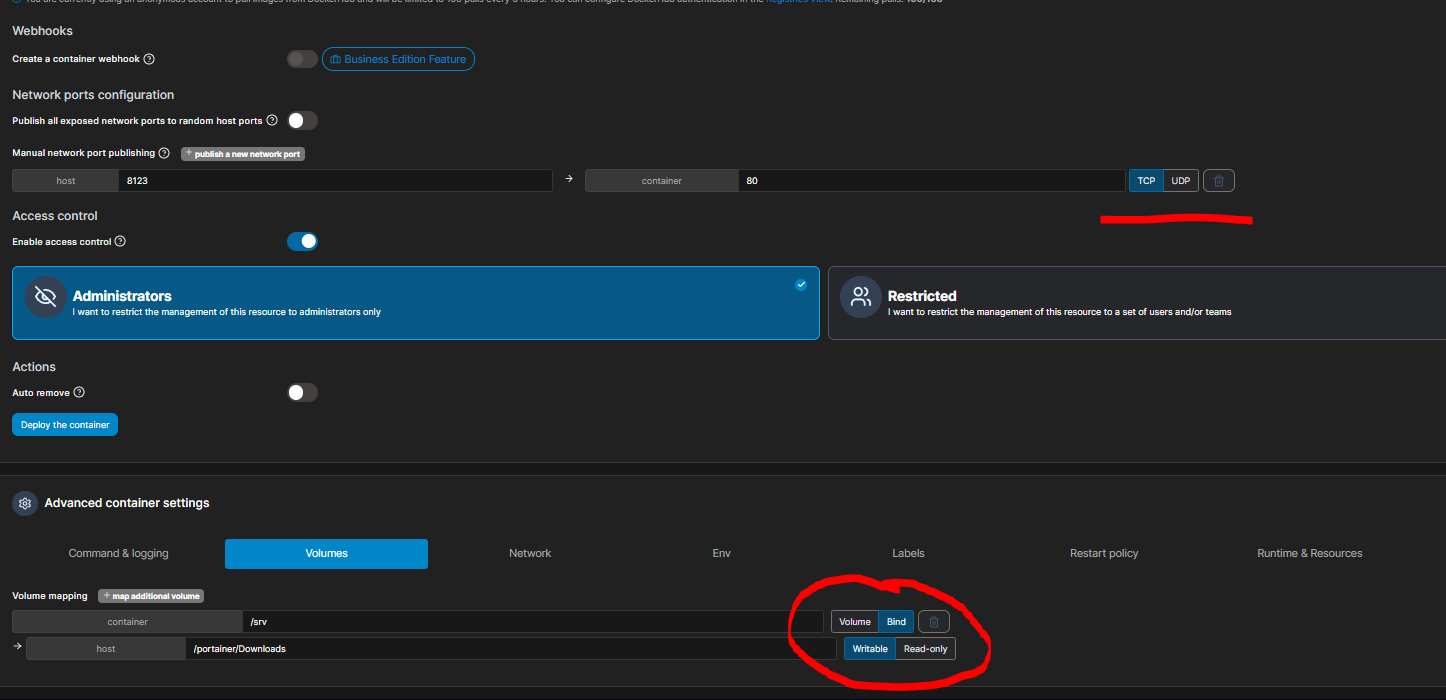Click the Actions section heading

[x=34, y=367]
